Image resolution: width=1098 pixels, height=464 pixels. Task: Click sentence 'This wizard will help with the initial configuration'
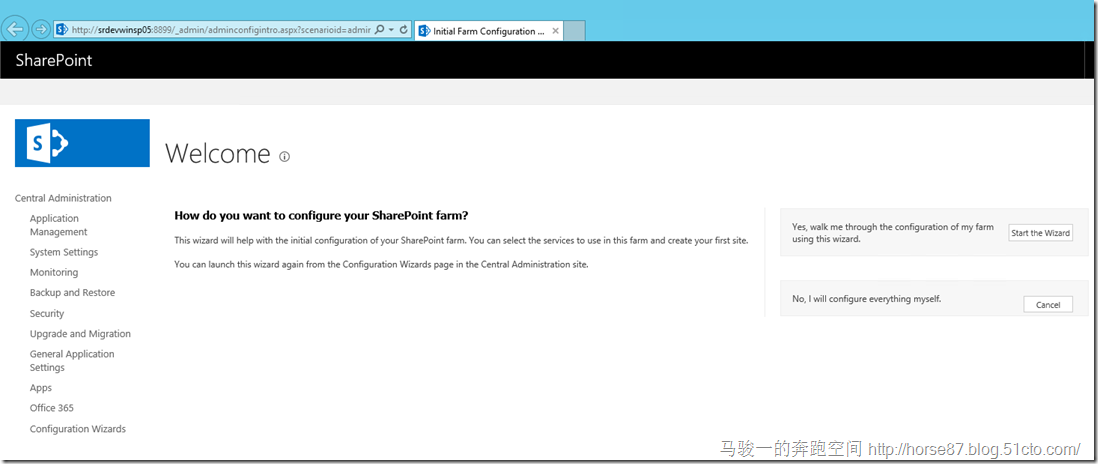(x=461, y=241)
